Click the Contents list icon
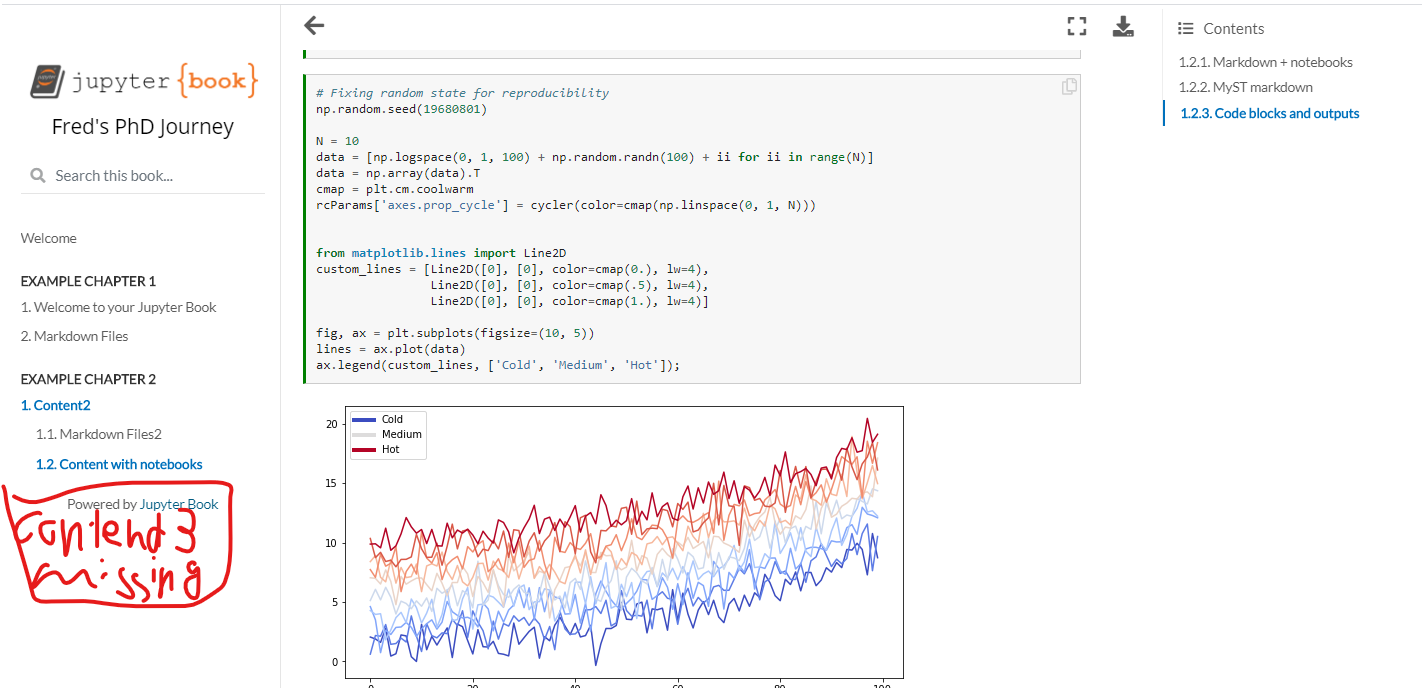1422x688 pixels. pyautogui.click(x=1187, y=28)
